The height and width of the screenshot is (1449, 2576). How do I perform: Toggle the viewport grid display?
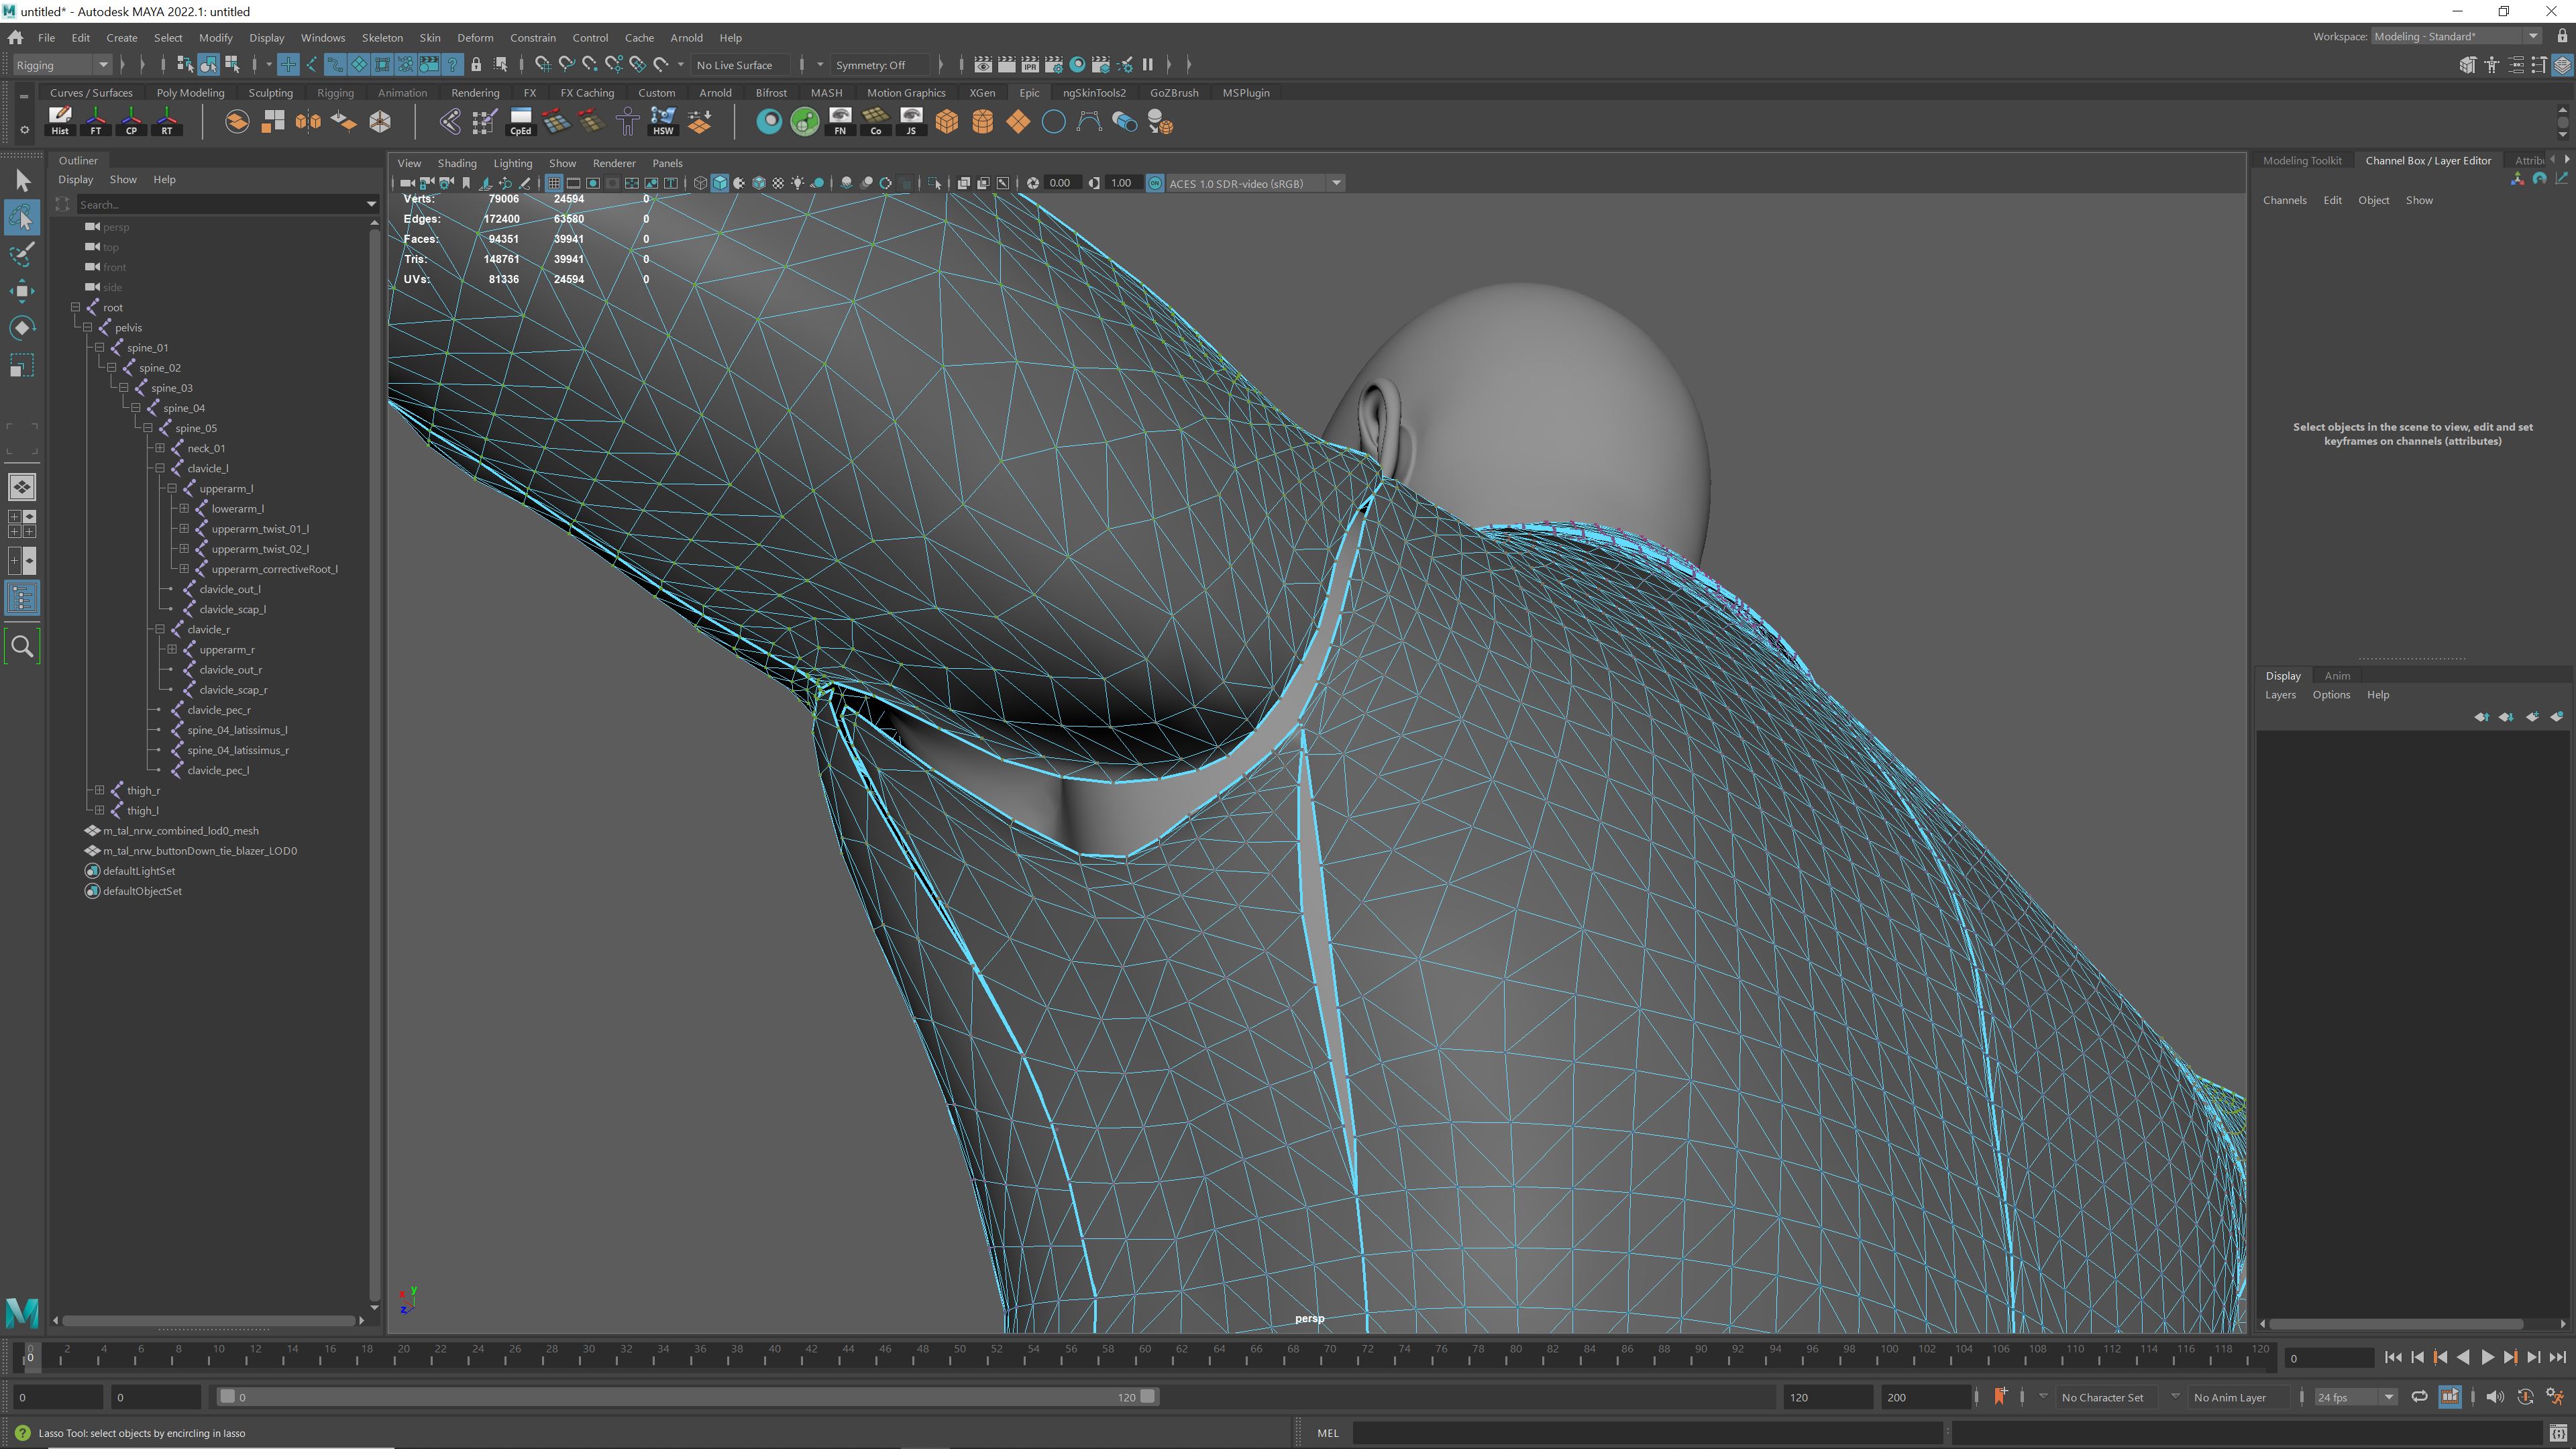click(553, 183)
